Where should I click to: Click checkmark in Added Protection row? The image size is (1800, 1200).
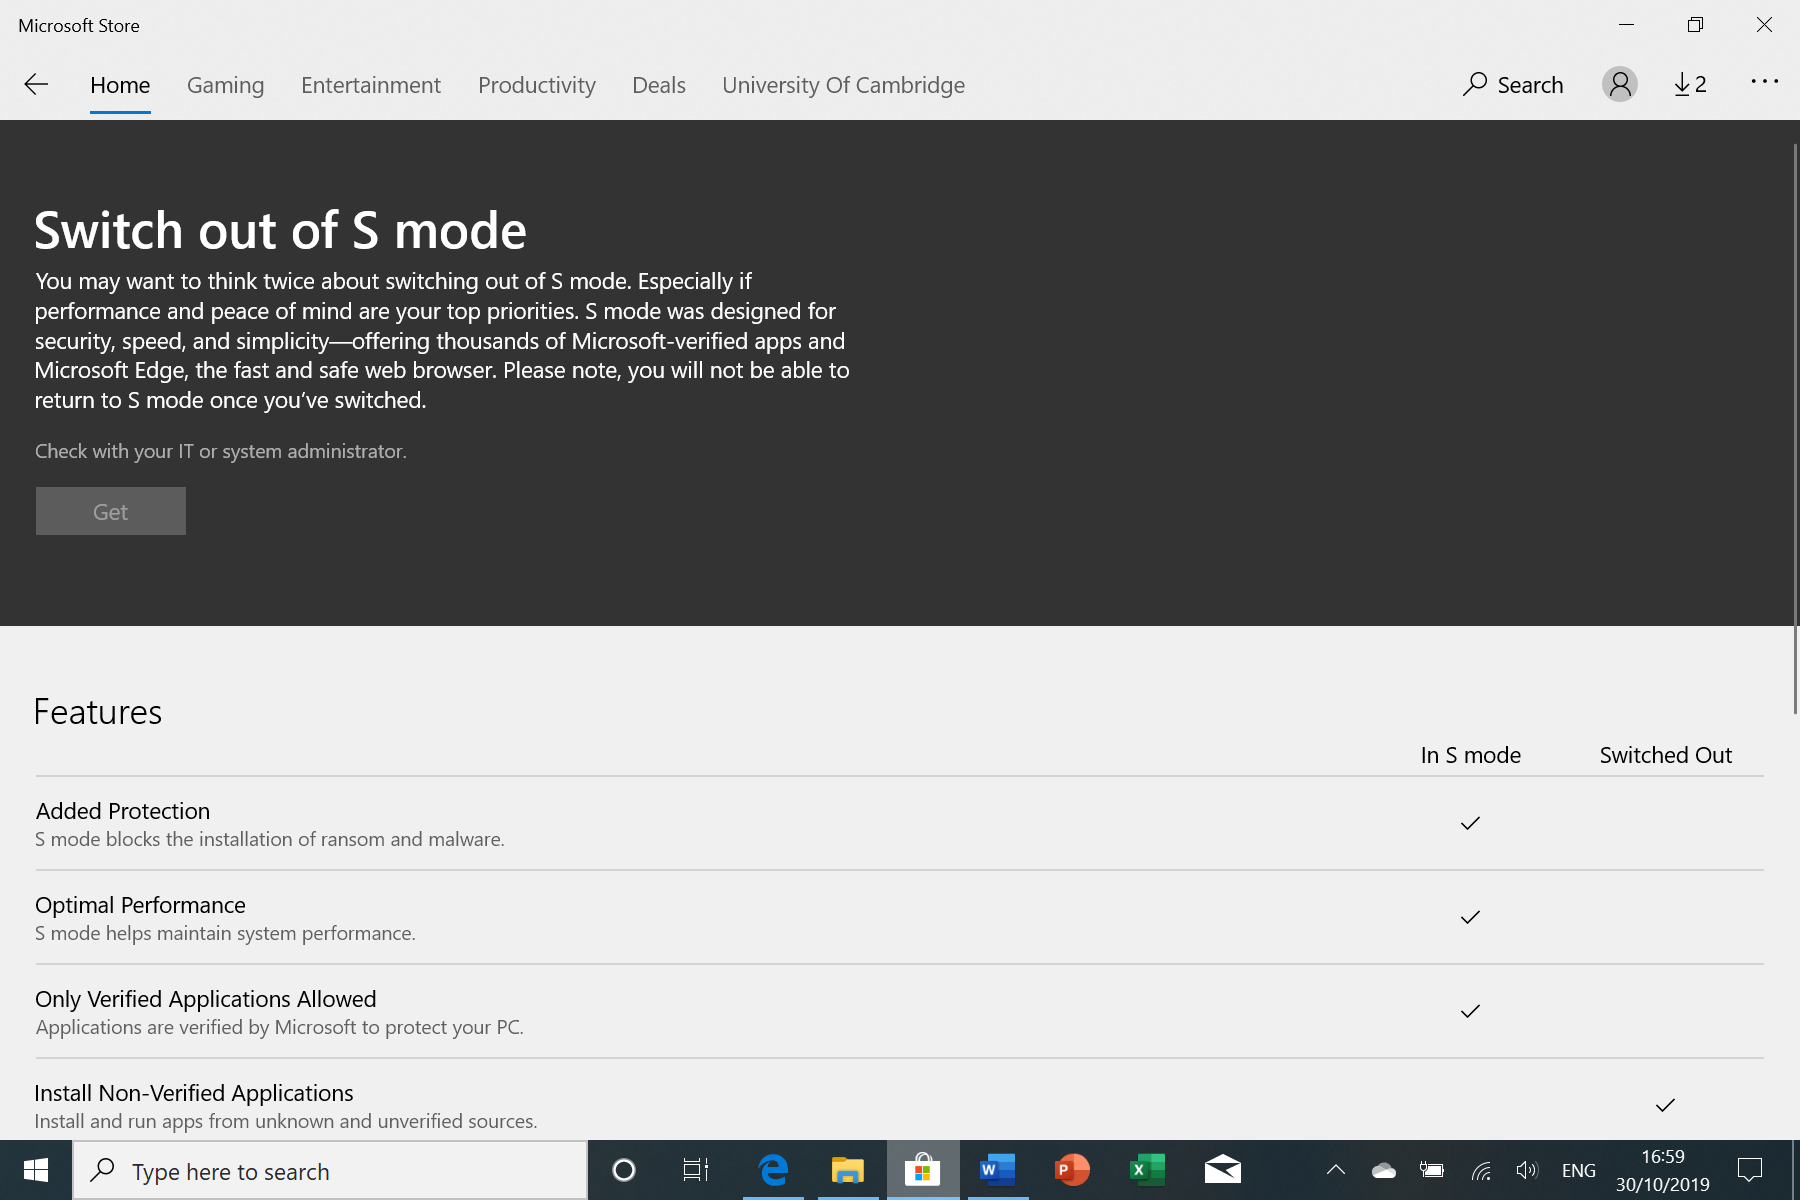click(x=1470, y=823)
